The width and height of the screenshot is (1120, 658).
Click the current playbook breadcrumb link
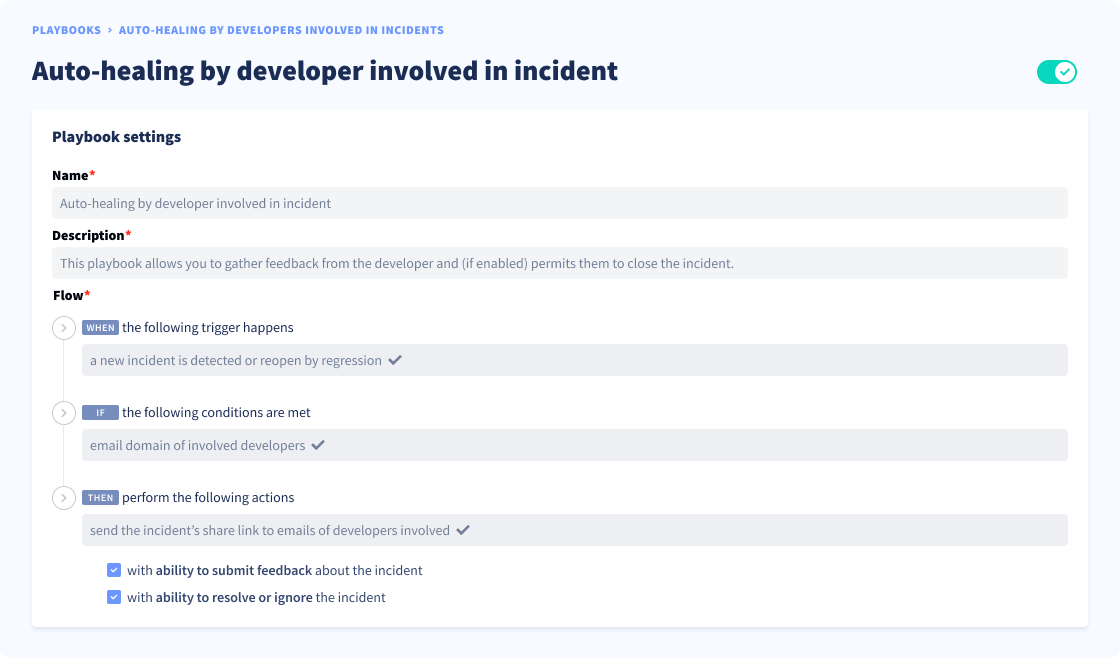(281, 30)
